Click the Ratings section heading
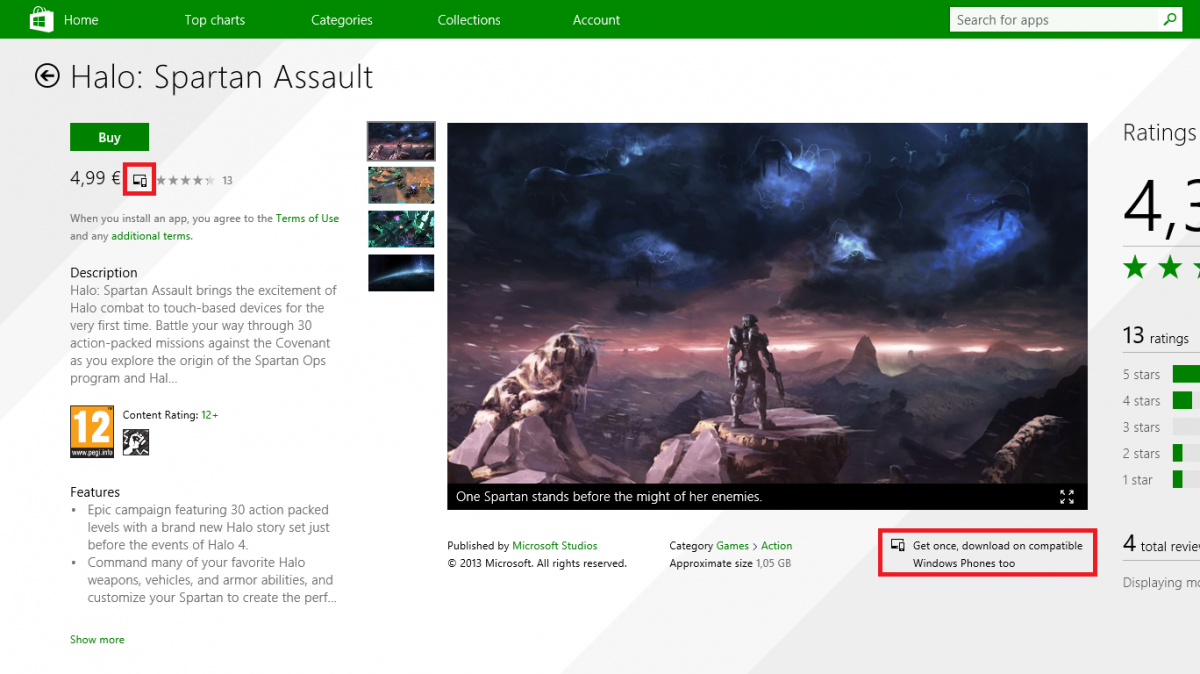 click(1160, 133)
